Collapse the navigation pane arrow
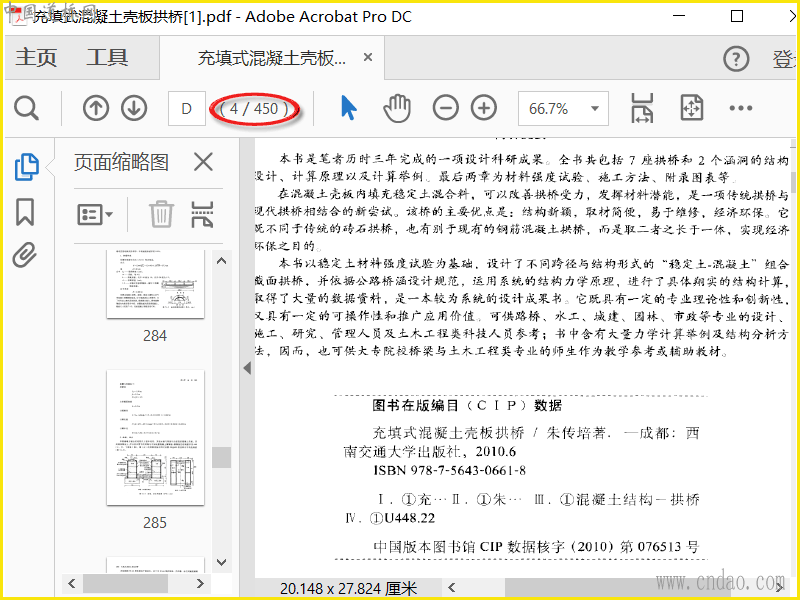The height and width of the screenshot is (600, 800). coord(247,368)
